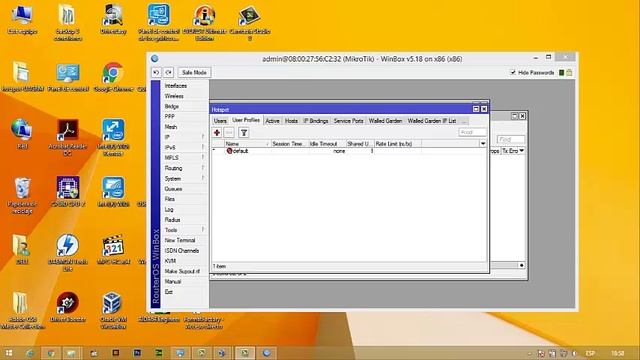
Task: Click the clock in the system tray
Action: pos(618,353)
